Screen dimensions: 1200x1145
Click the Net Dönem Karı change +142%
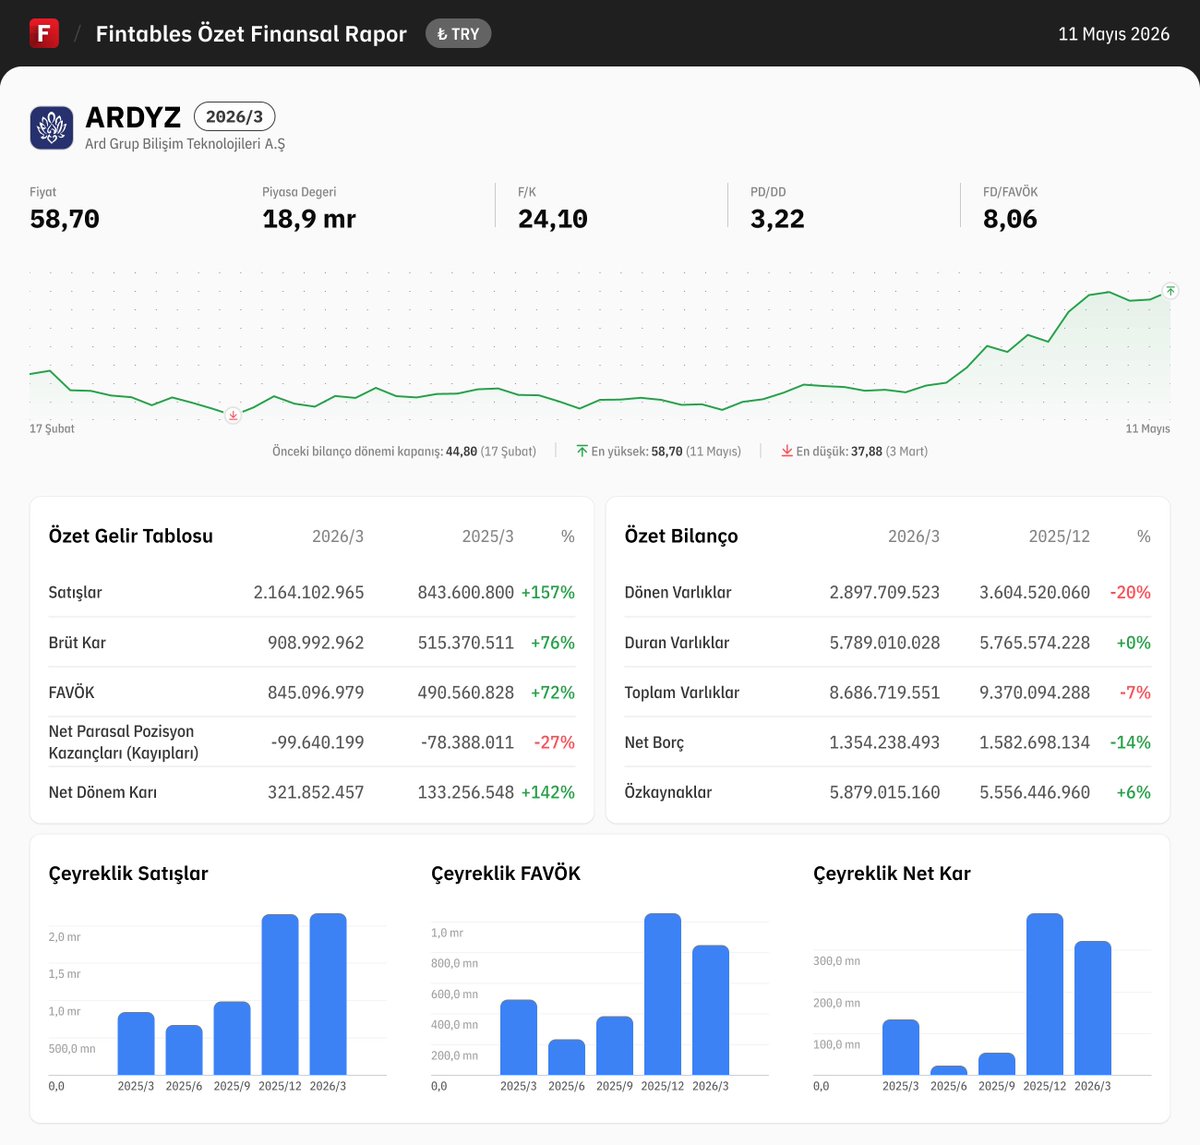pos(548,792)
